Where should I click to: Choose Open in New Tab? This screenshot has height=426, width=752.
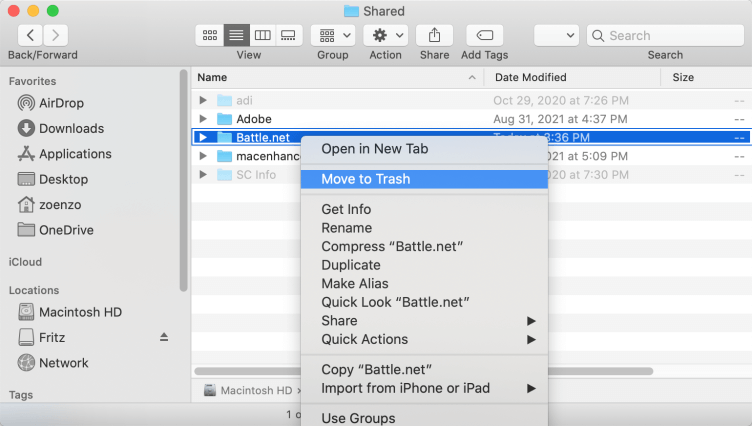point(424,149)
